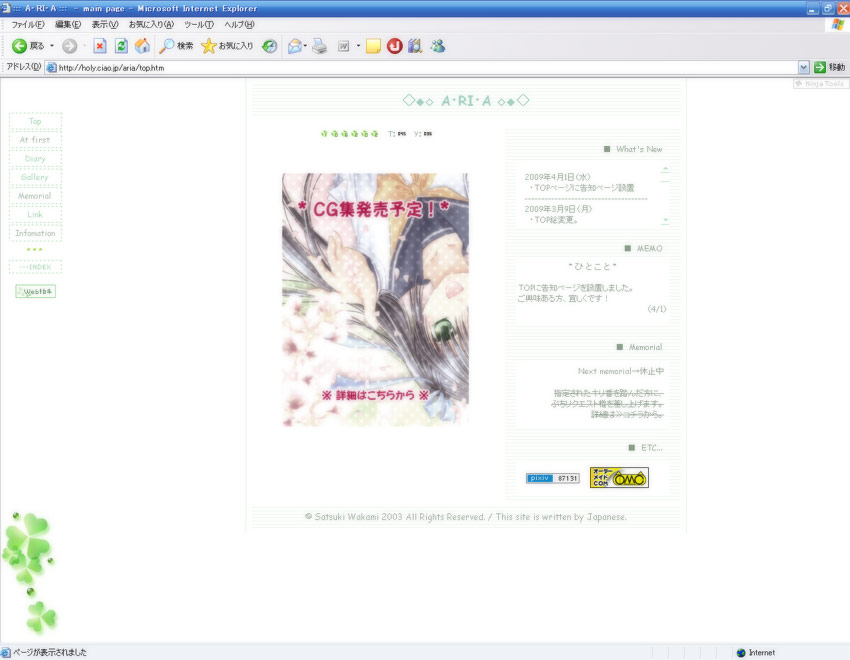Image resolution: width=850 pixels, height=660 pixels.
Task: Open the ツール(T) menu
Action: point(199,24)
